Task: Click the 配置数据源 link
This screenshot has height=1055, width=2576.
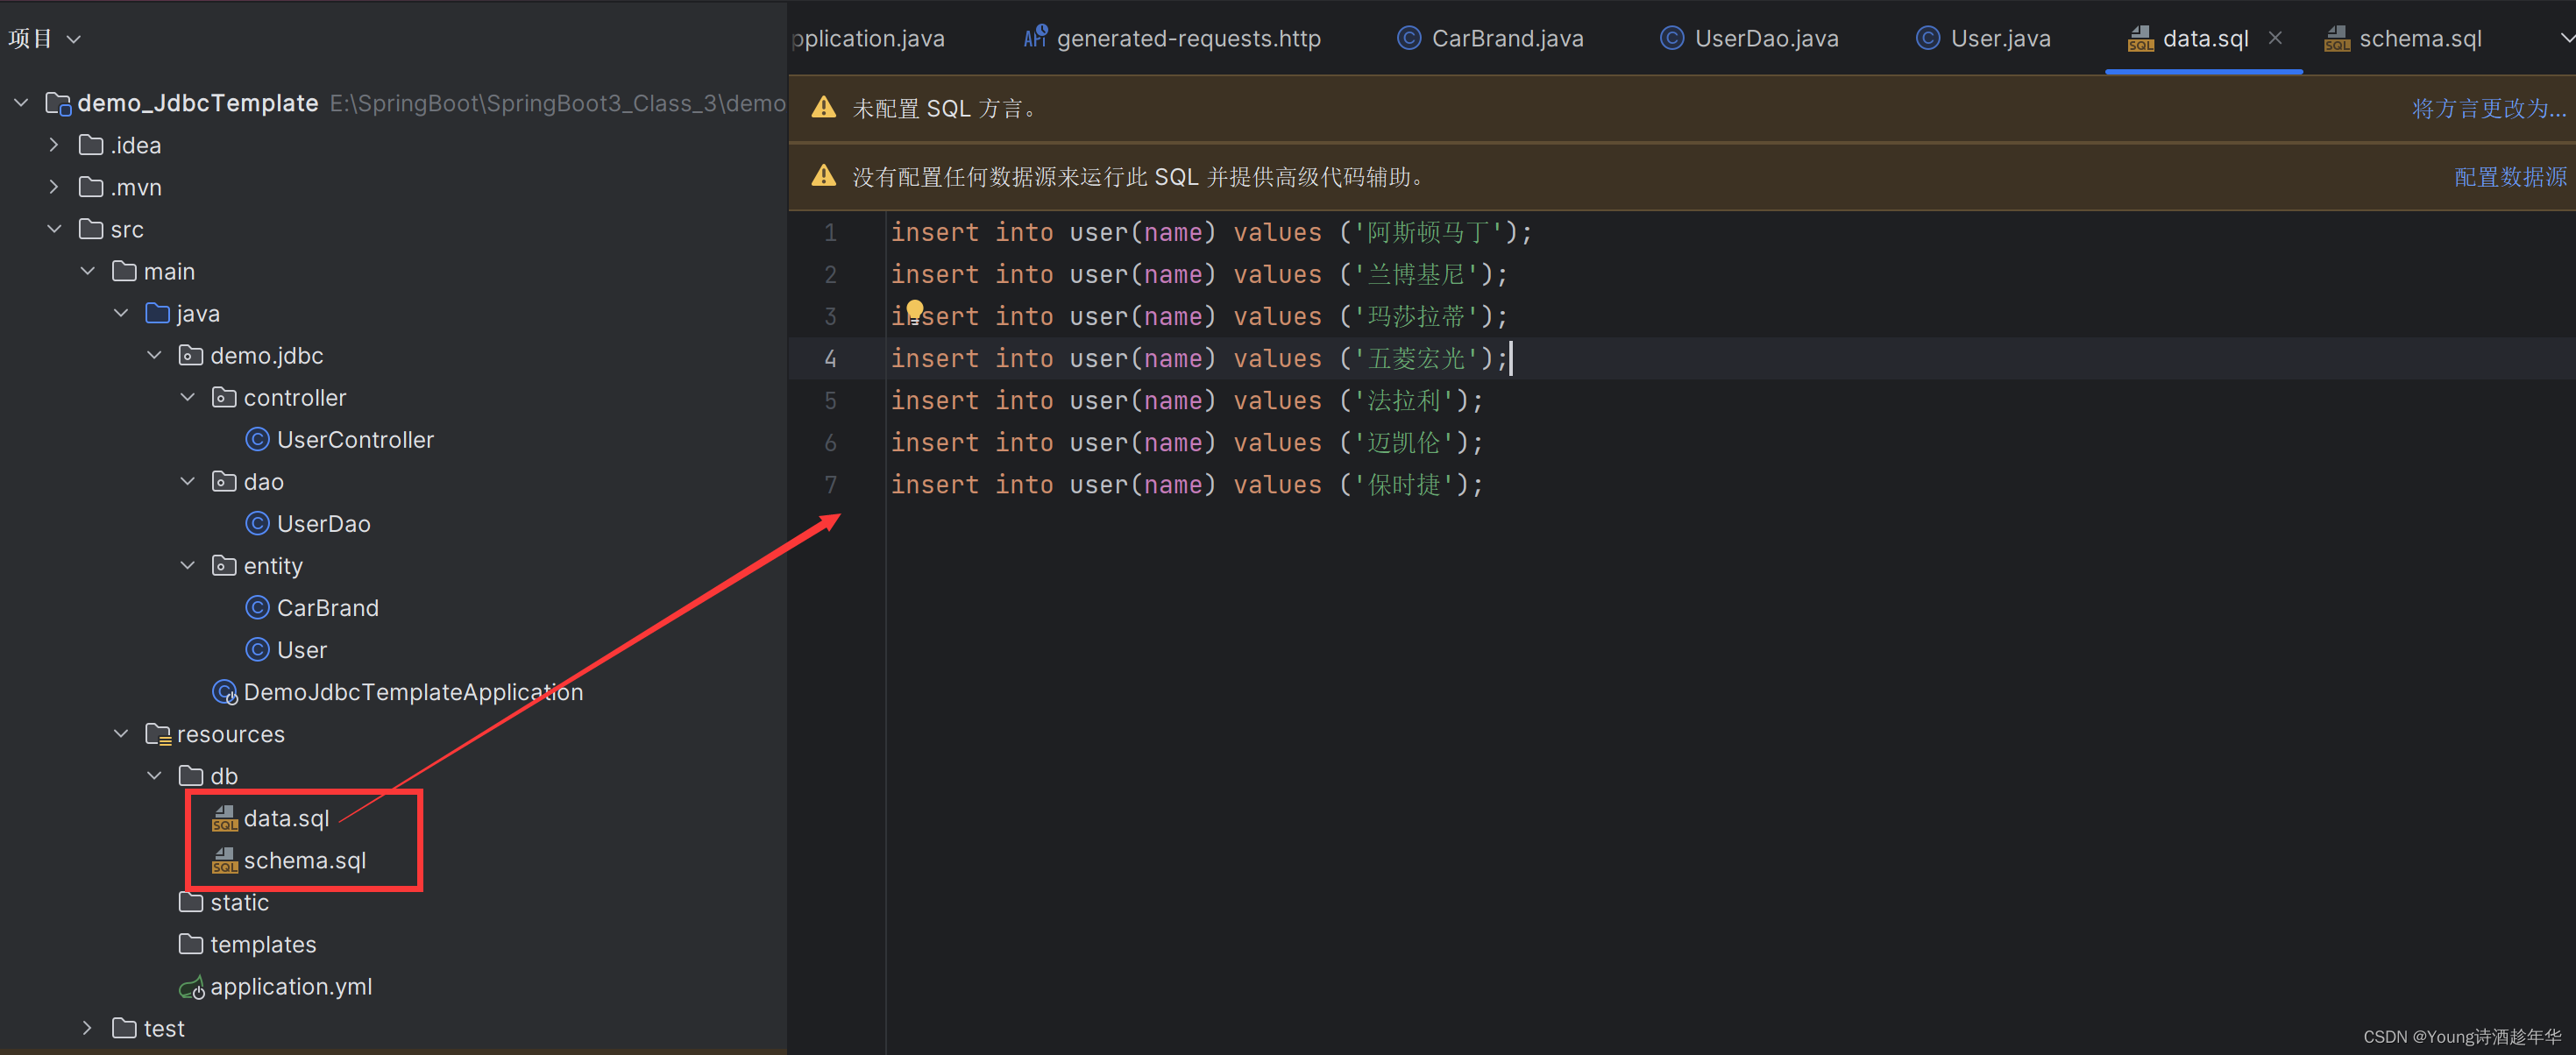Action: click(x=2510, y=177)
